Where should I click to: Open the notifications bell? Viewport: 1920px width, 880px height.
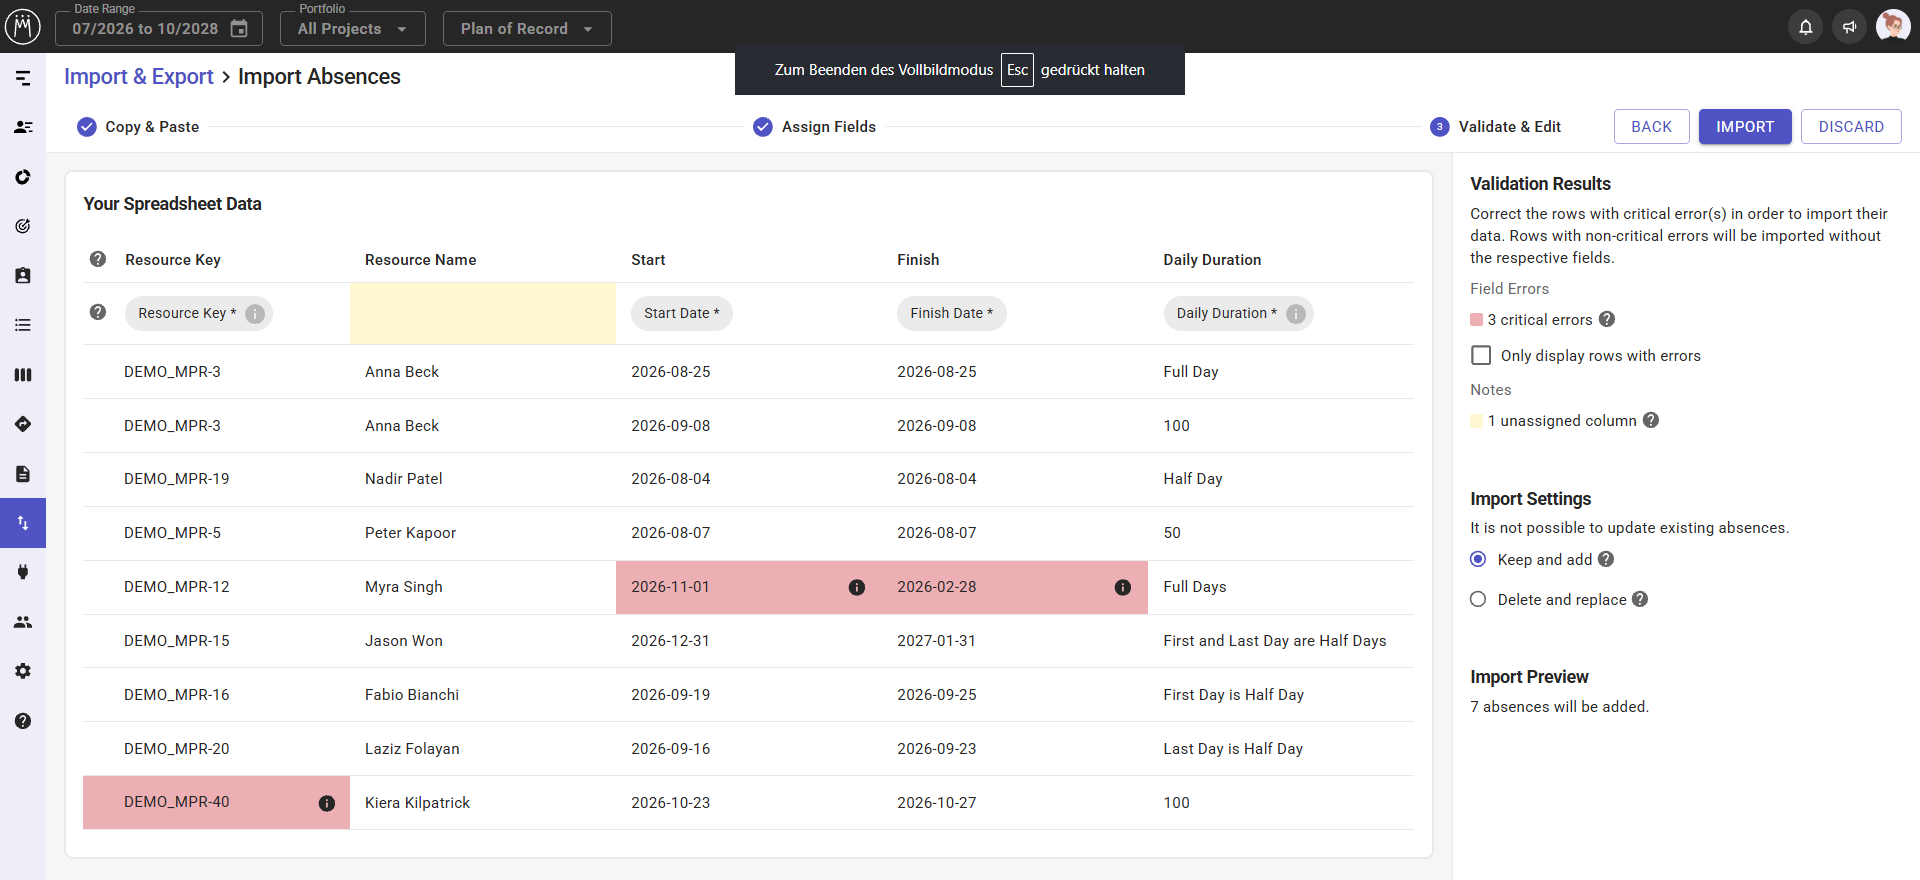pyautogui.click(x=1806, y=27)
